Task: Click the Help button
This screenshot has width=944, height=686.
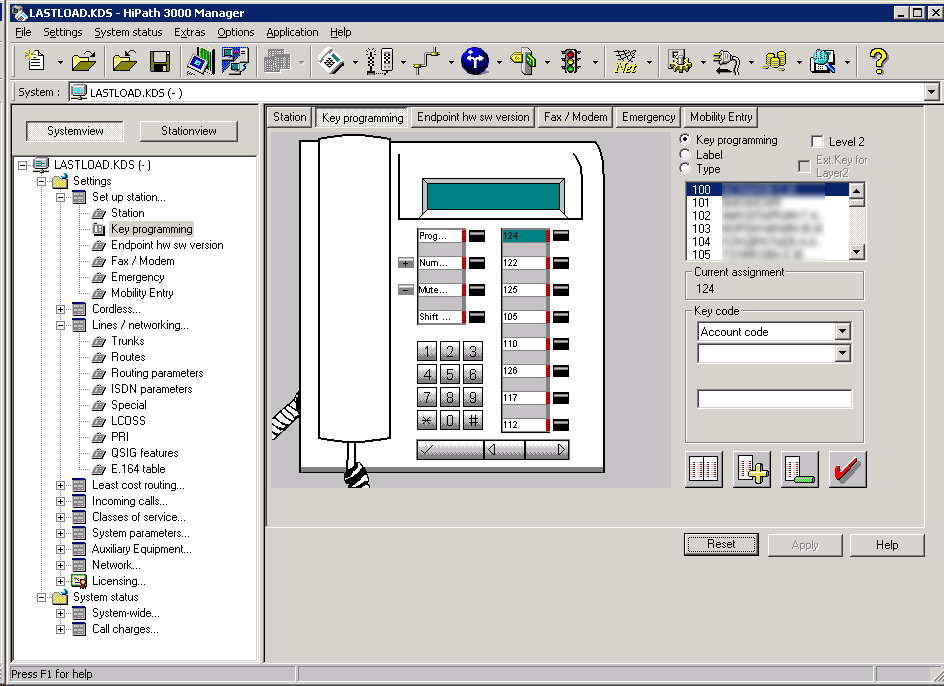Action: pyautogui.click(x=887, y=545)
